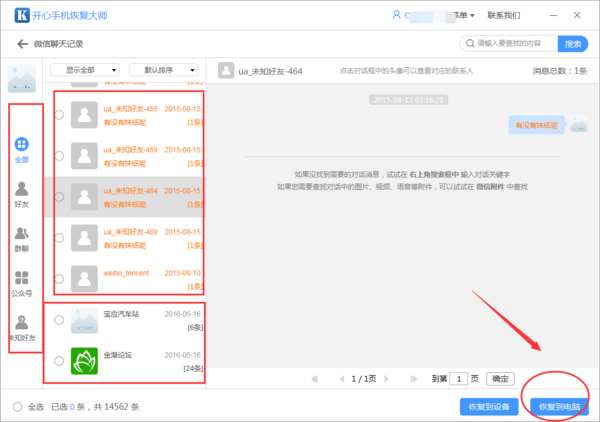This screenshot has width=600, height=422.
Task: Select radio button for highlighted ua_未知好友-464
Action: click(59, 197)
